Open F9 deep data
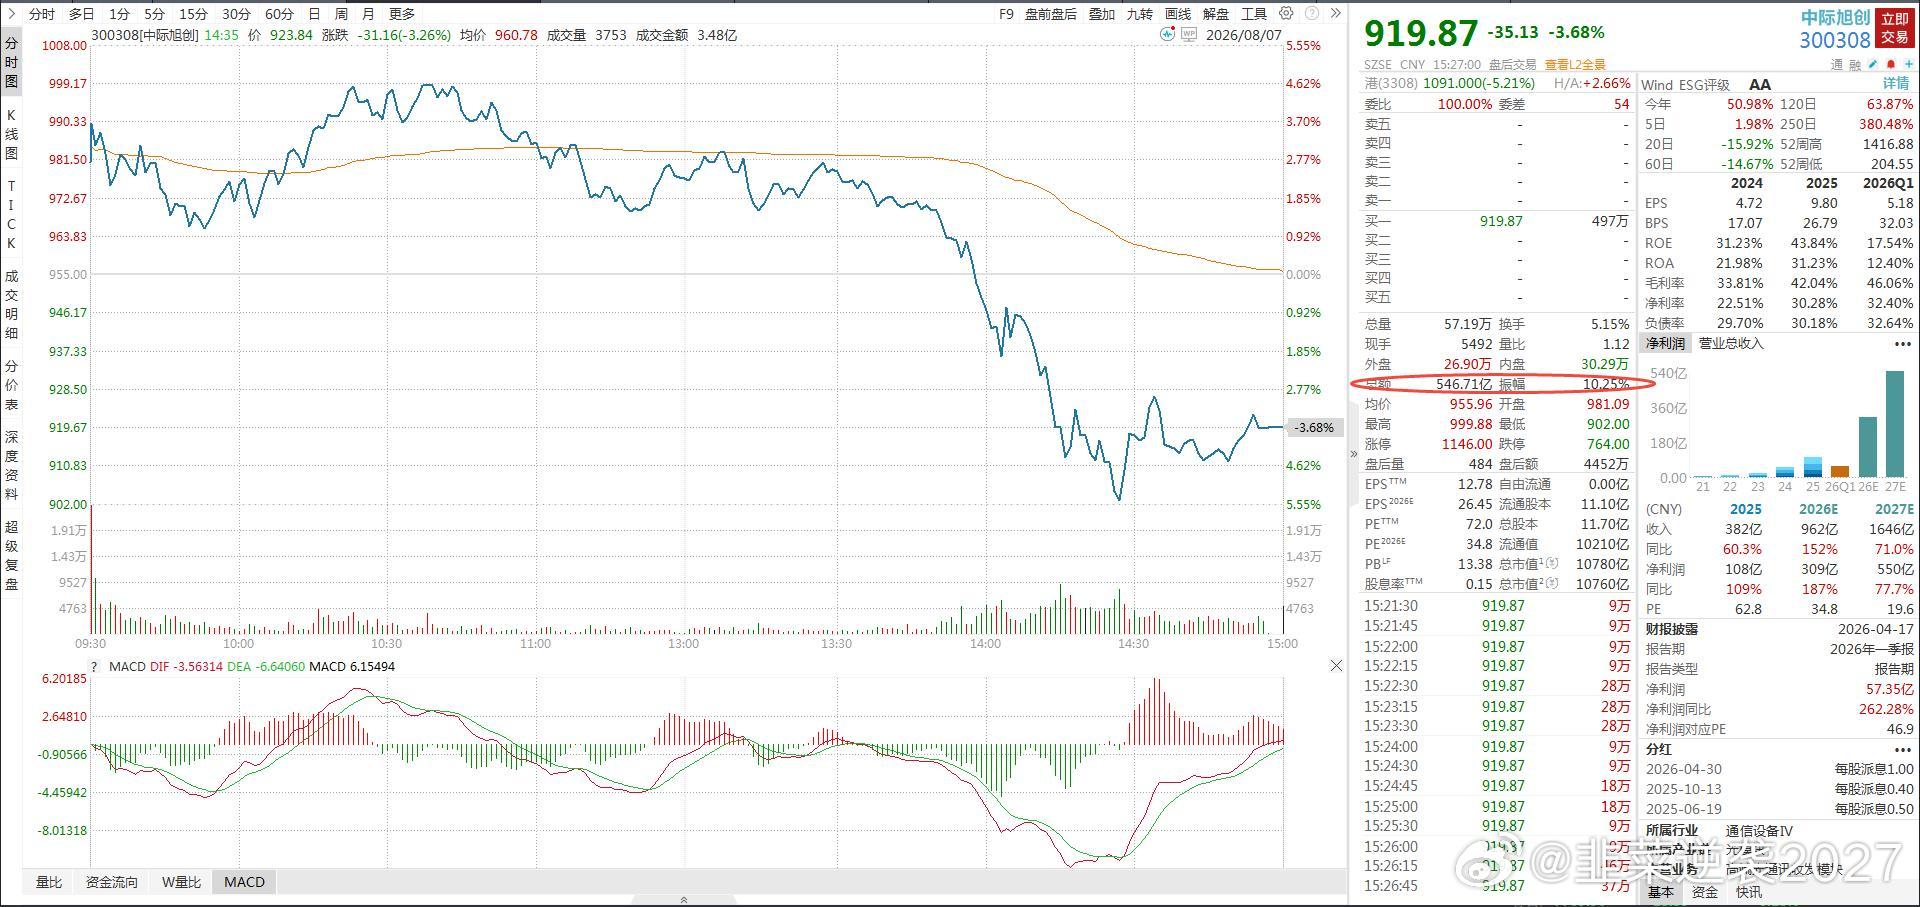The width and height of the screenshot is (1920, 907). pyautogui.click(x=1006, y=14)
